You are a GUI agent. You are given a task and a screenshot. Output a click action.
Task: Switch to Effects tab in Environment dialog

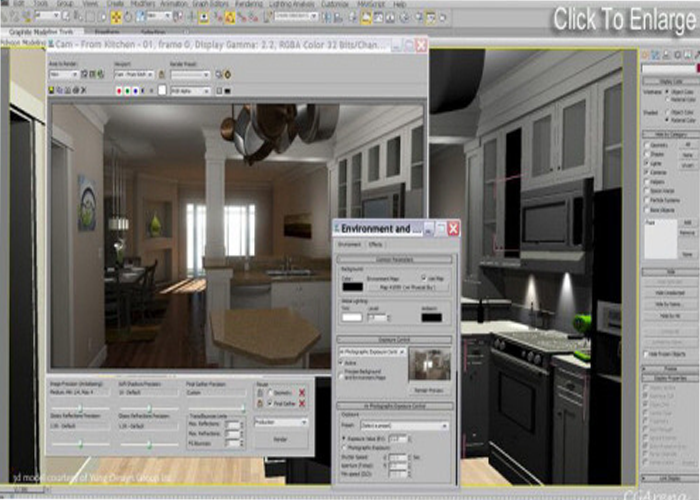click(x=375, y=245)
